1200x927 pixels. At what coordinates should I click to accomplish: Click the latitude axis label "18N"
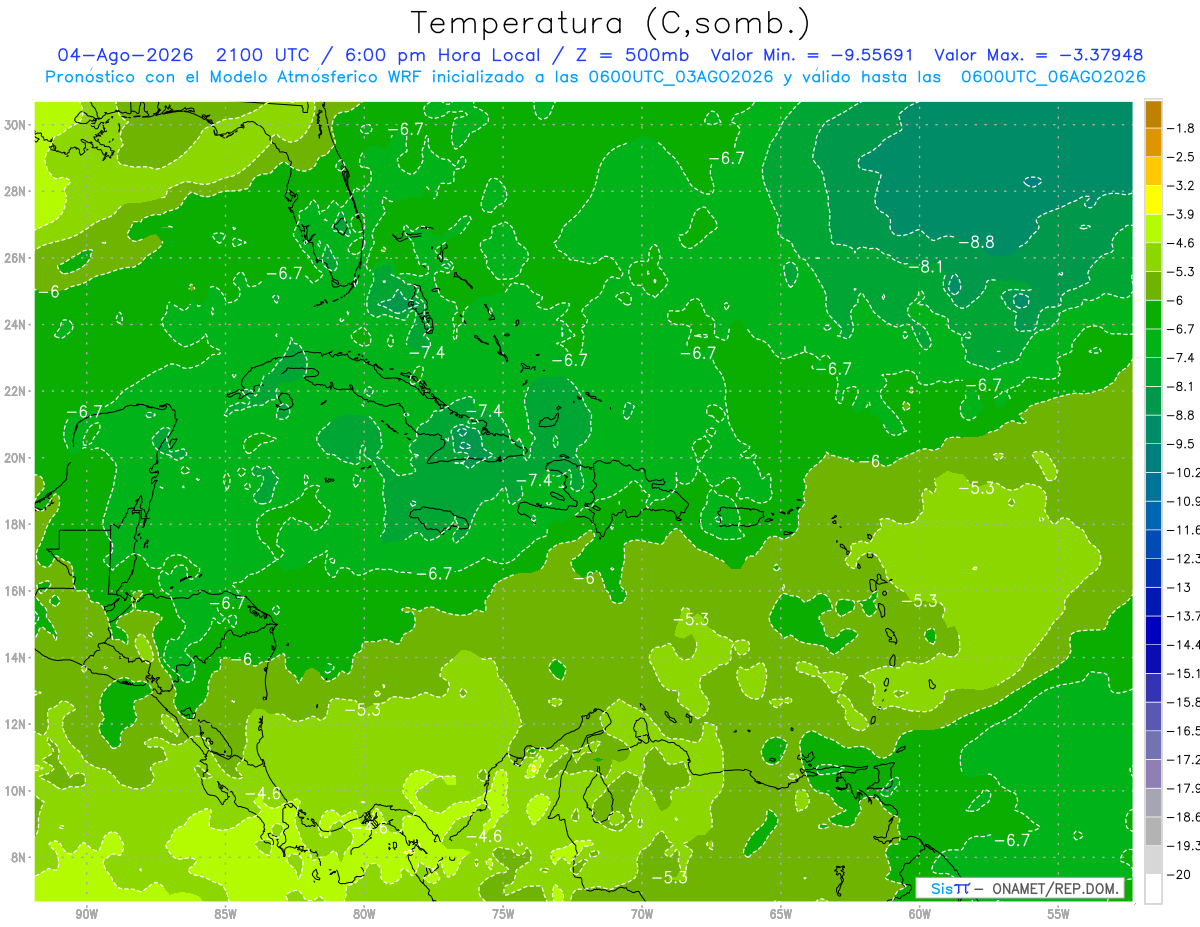click(15, 525)
